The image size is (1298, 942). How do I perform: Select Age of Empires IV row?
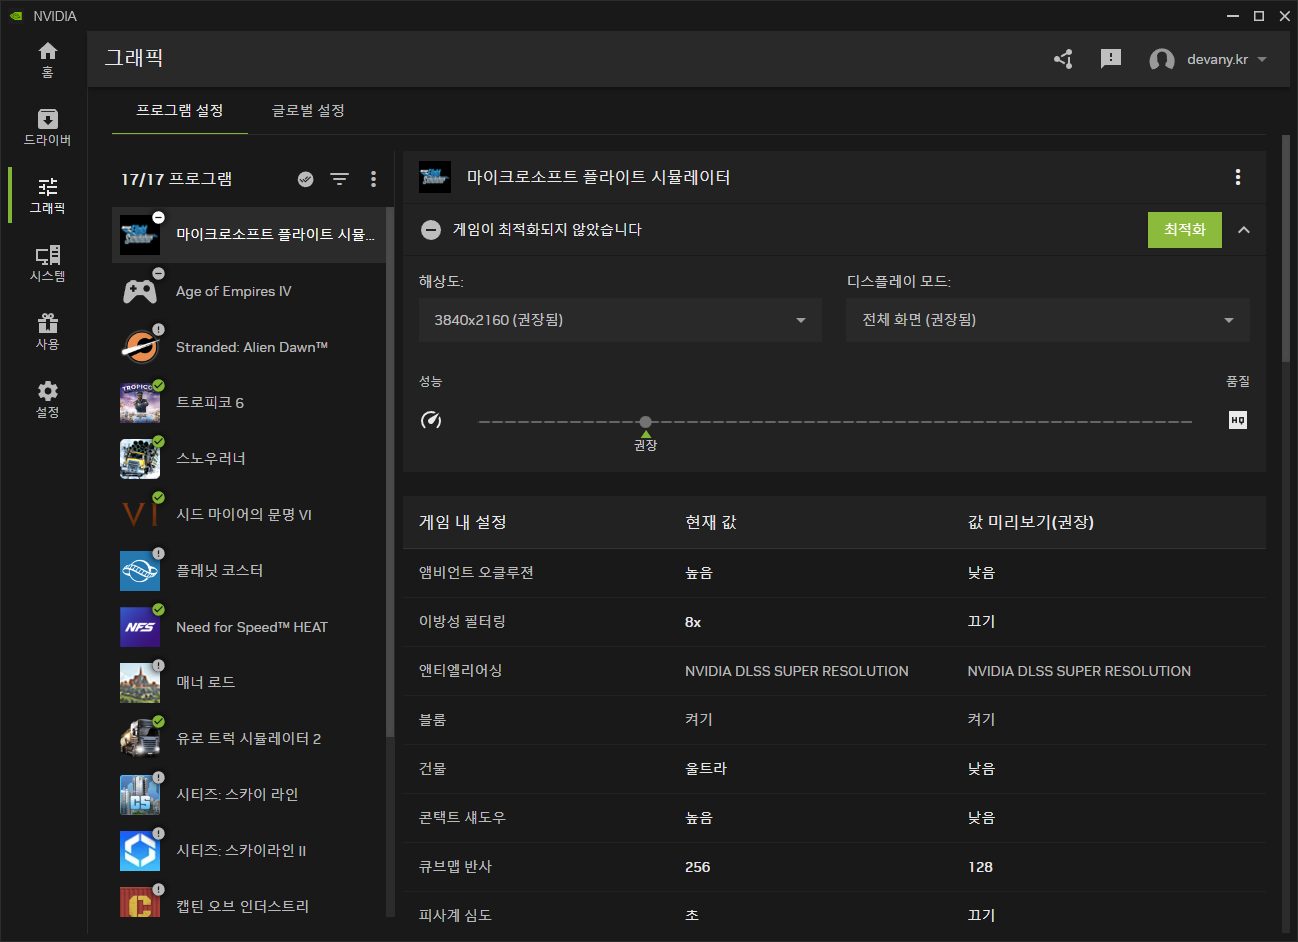249,291
